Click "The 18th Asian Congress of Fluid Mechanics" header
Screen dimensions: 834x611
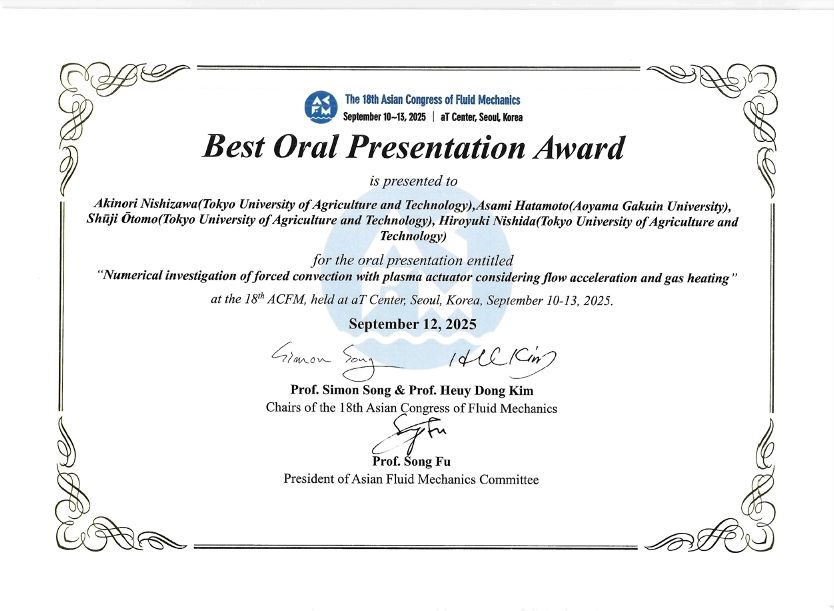(432, 100)
